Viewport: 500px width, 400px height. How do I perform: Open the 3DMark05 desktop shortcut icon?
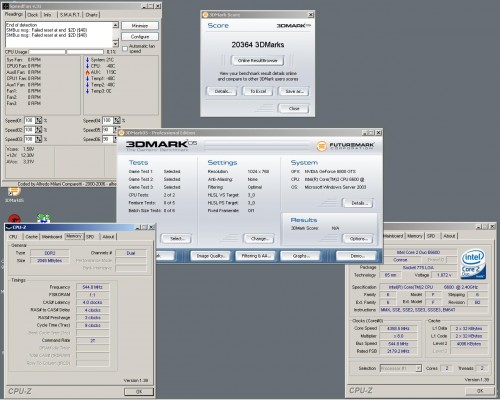pyautogui.click(x=14, y=192)
